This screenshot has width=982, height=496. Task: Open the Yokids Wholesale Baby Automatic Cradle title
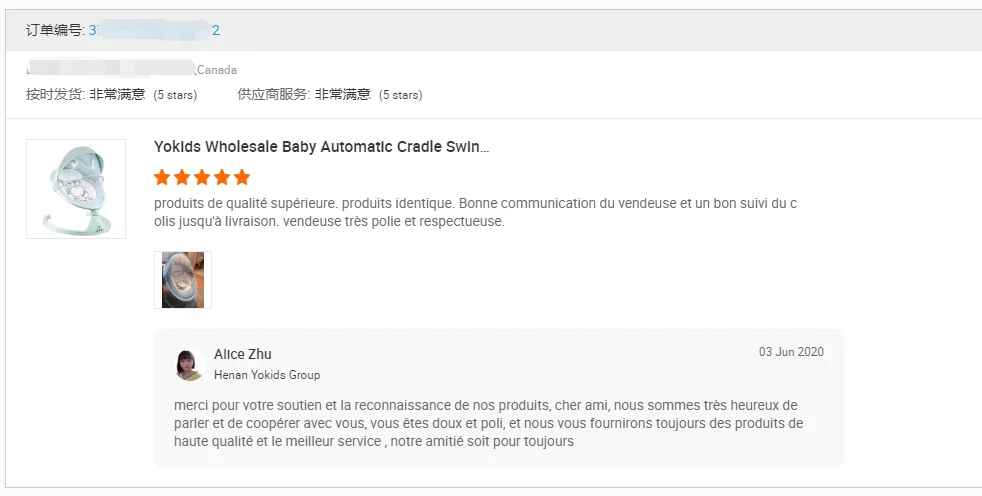click(321, 147)
